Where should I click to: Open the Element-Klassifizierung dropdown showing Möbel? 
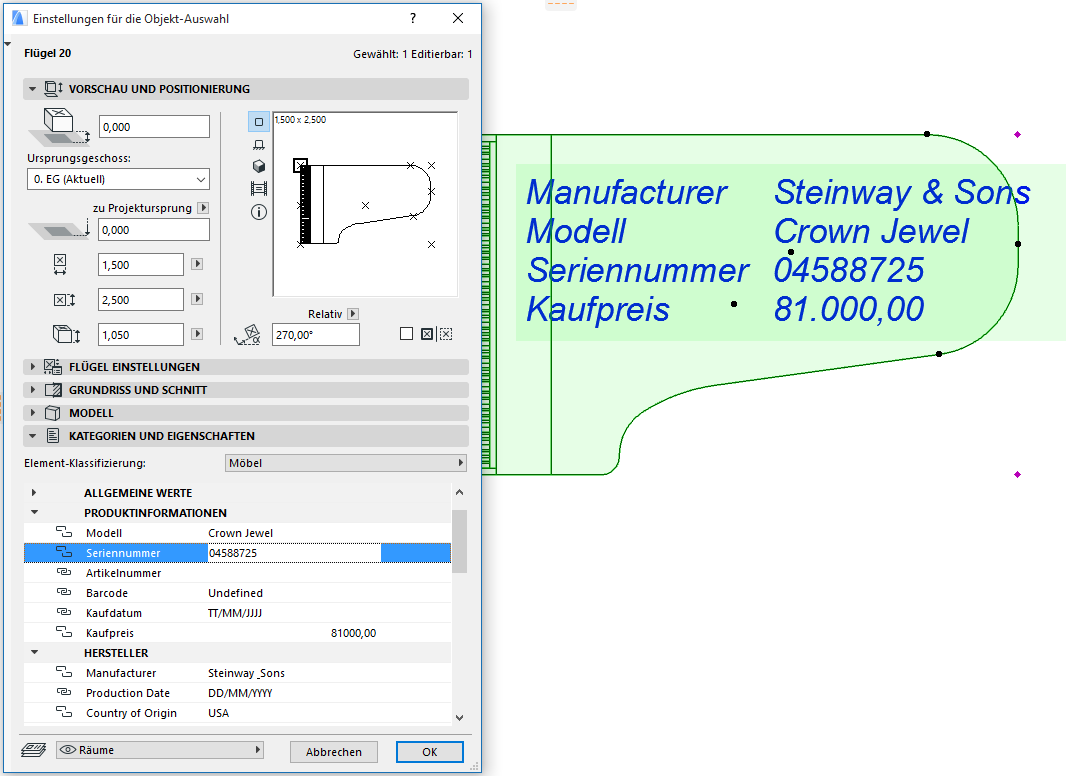click(345, 462)
